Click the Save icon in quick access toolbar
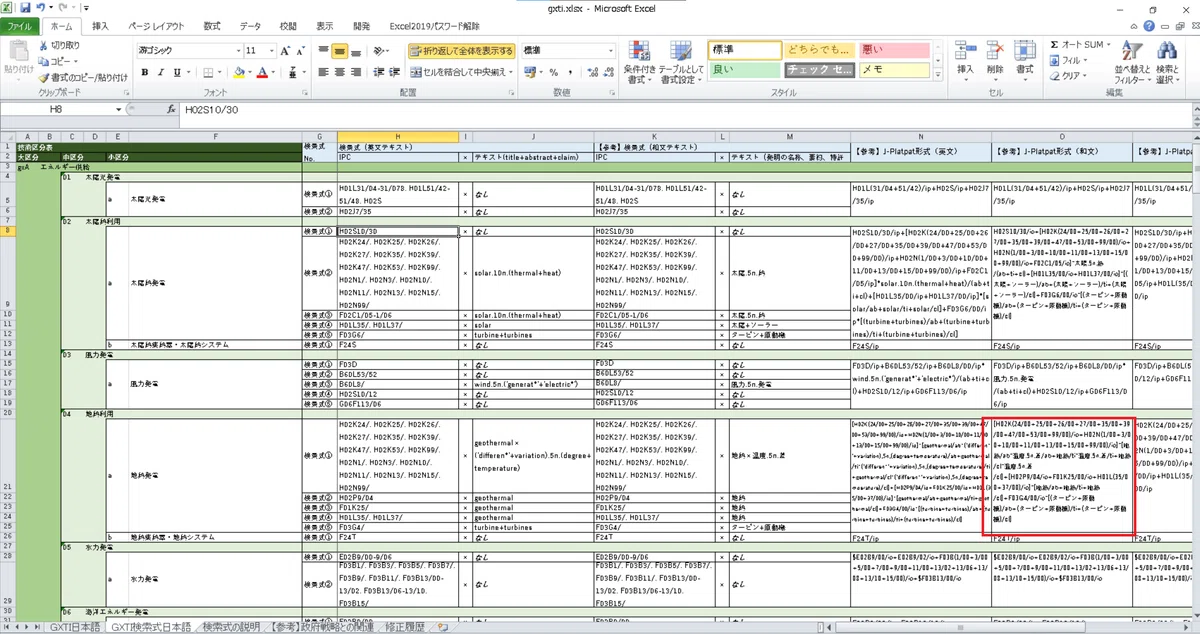 click(25, 7)
